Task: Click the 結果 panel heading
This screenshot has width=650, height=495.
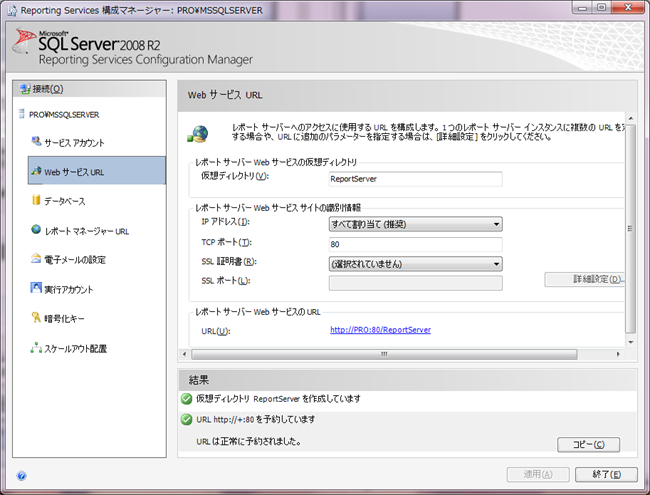Action: (199, 380)
